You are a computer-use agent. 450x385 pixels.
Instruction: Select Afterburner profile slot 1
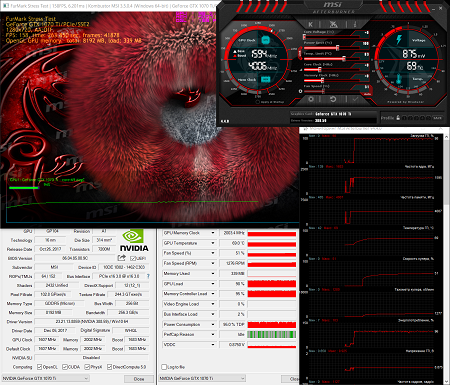click(x=404, y=118)
